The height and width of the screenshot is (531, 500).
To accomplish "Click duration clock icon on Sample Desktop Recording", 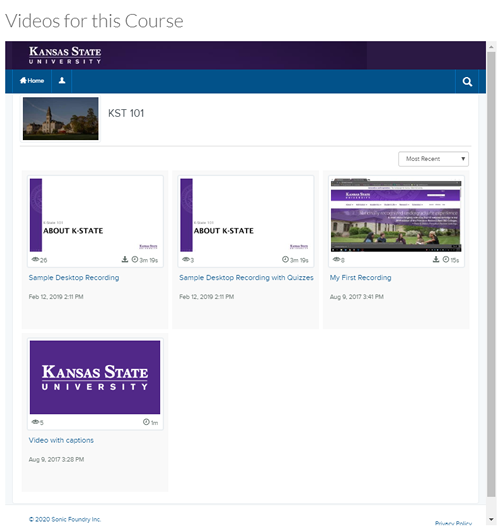I will (135, 259).
